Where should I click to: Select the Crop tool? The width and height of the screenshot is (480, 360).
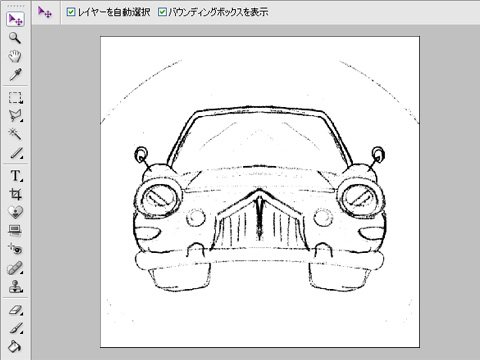(x=15, y=194)
